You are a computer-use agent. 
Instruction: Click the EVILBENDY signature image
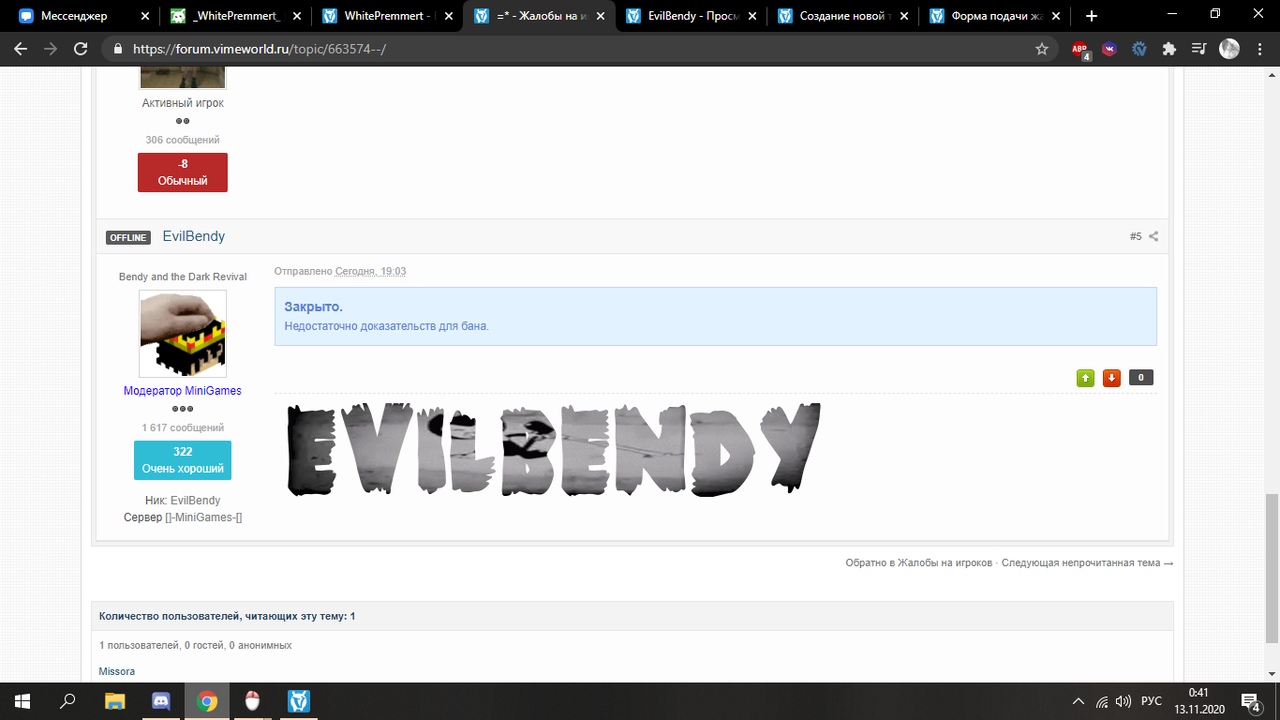(553, 449)
